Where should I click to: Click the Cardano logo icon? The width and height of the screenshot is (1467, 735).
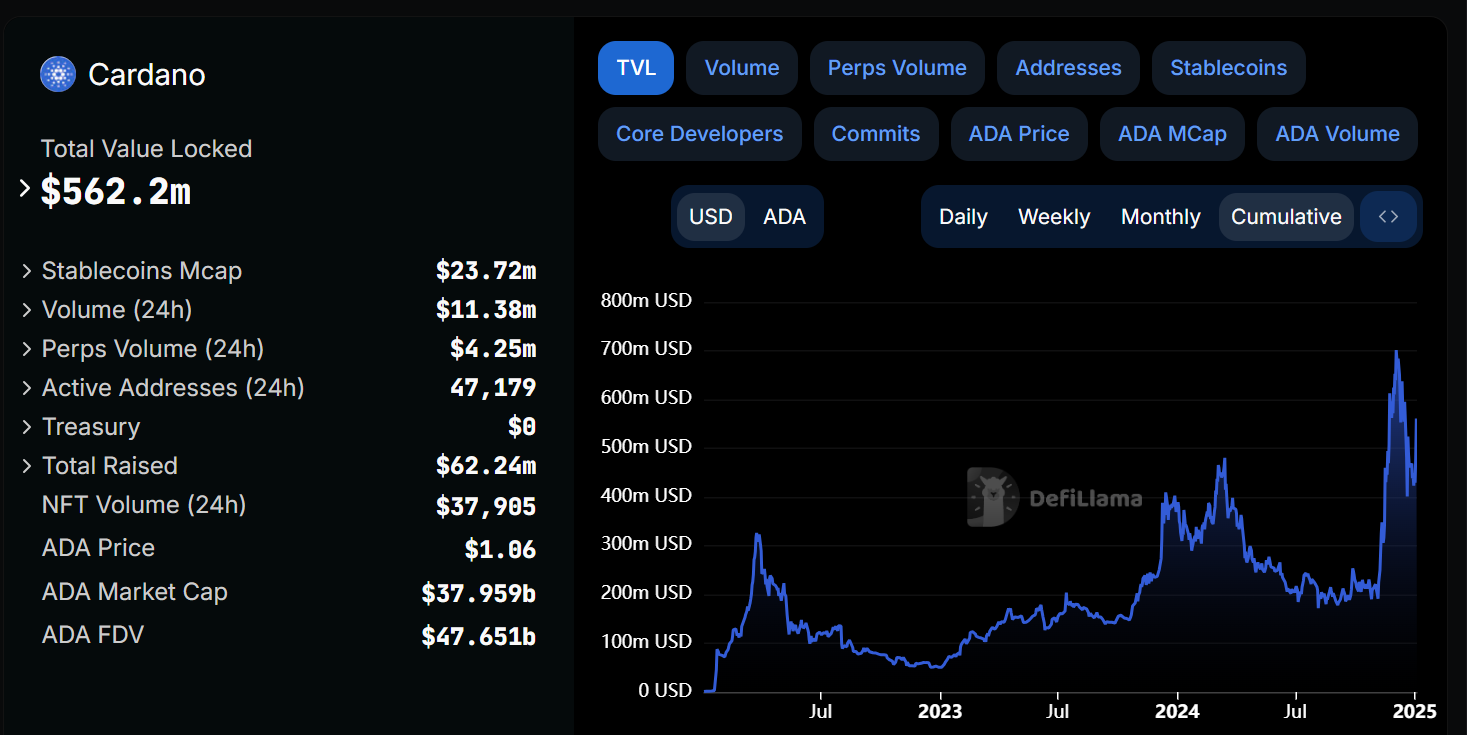(x=58, y=75)
